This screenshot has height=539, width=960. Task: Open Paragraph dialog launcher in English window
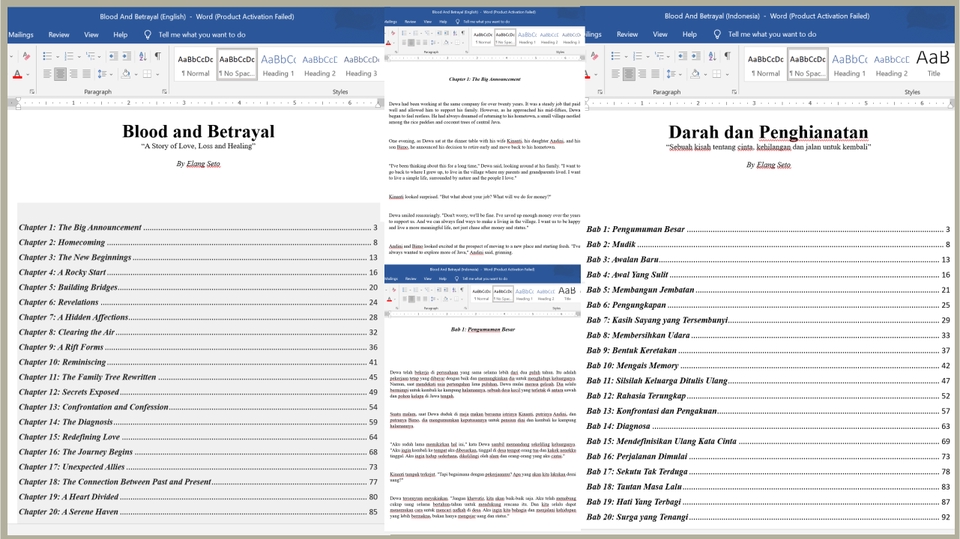point(164,92)
